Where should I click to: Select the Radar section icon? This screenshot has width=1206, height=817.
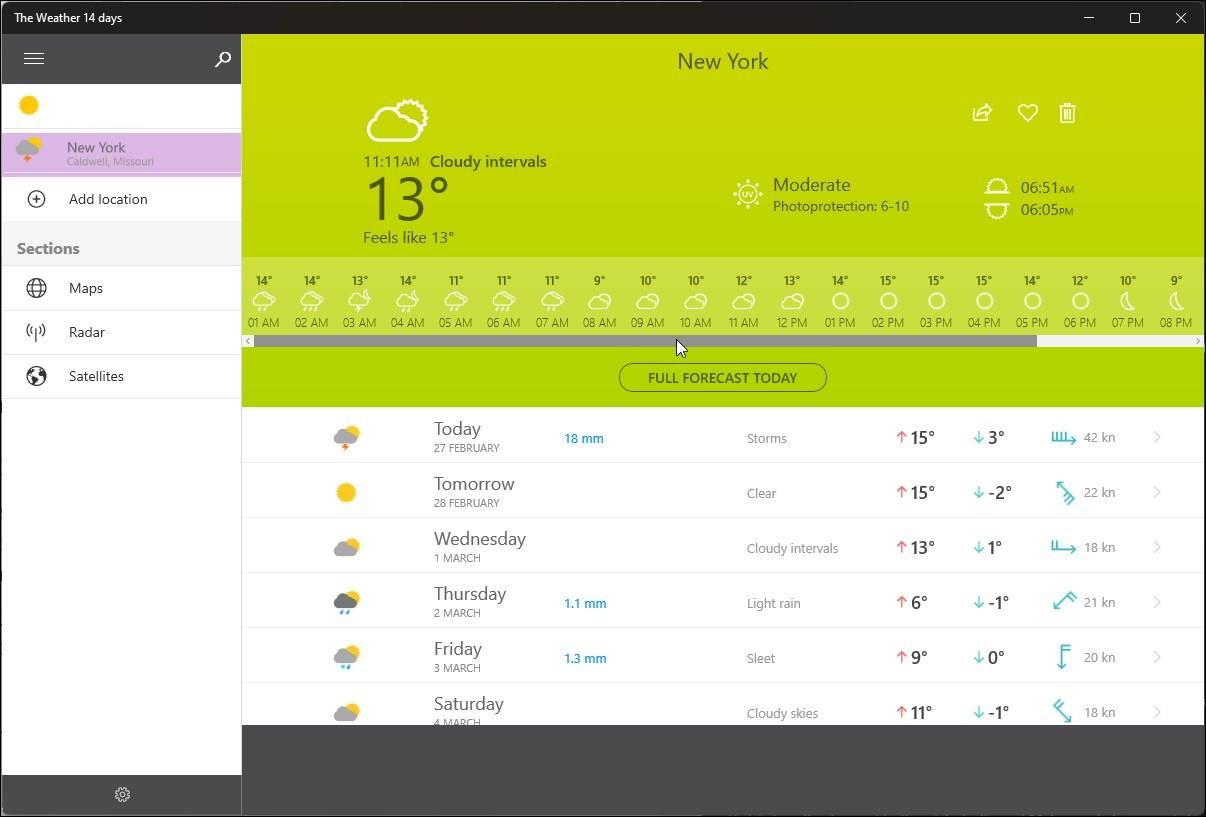click(36, 332)
